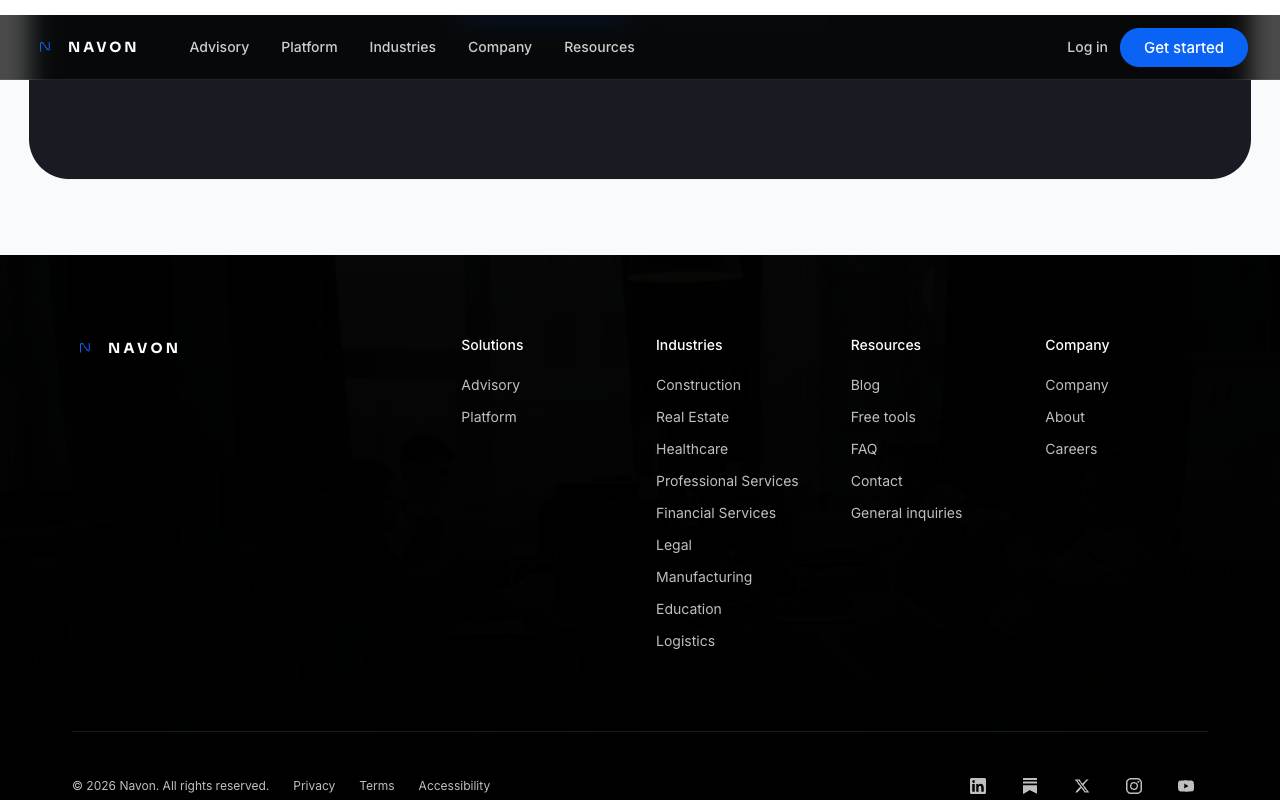Open the Logistics footer link
1280x800 pixels.
coord(685,641)
